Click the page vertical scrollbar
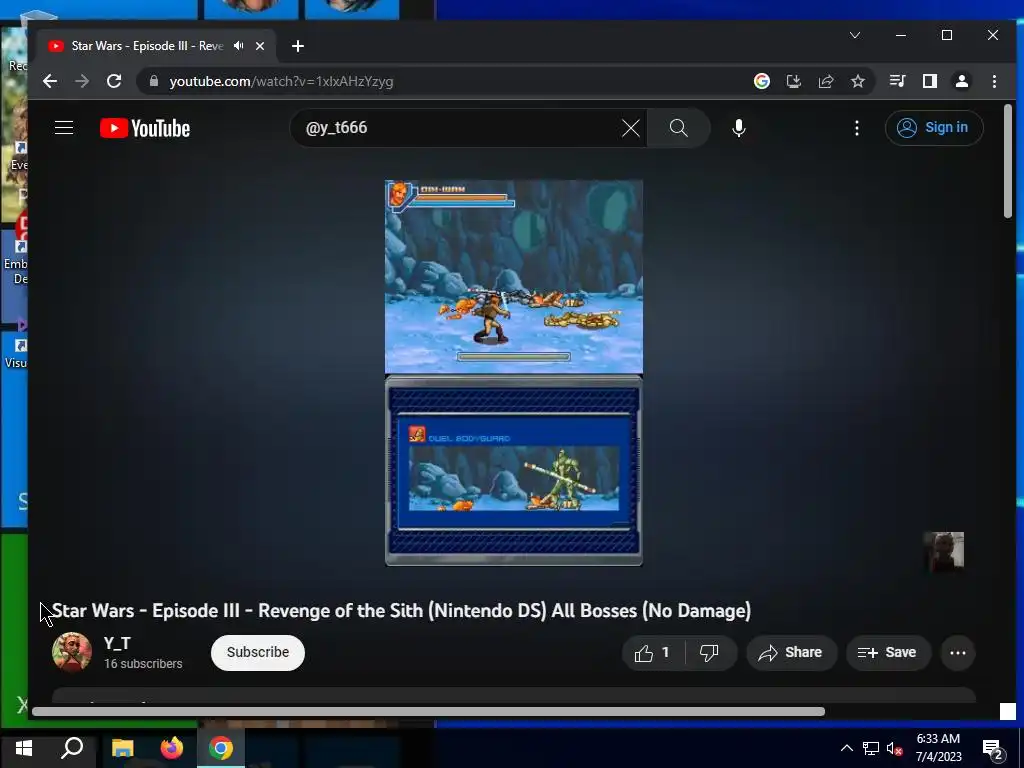 point(1008,161)
